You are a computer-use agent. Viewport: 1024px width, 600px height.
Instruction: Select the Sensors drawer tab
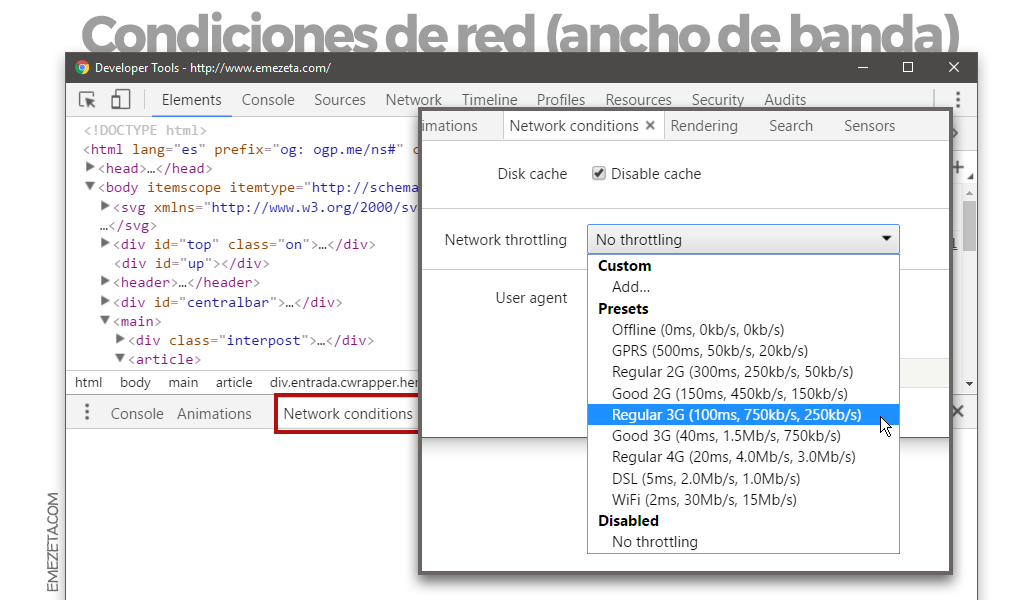[869, 126]
